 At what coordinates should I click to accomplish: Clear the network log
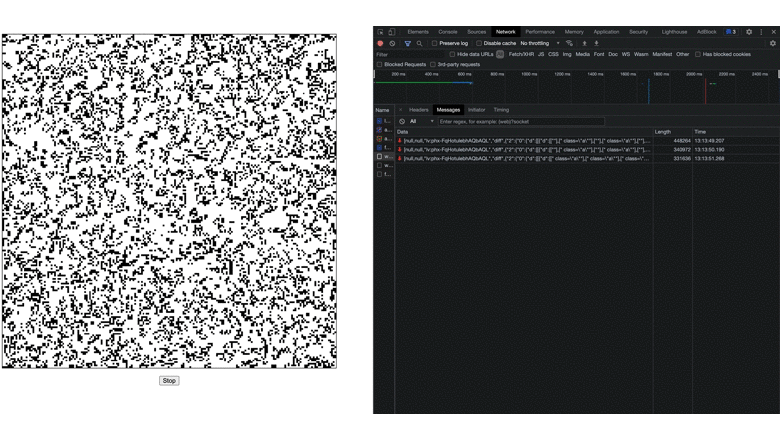point(392,44)
